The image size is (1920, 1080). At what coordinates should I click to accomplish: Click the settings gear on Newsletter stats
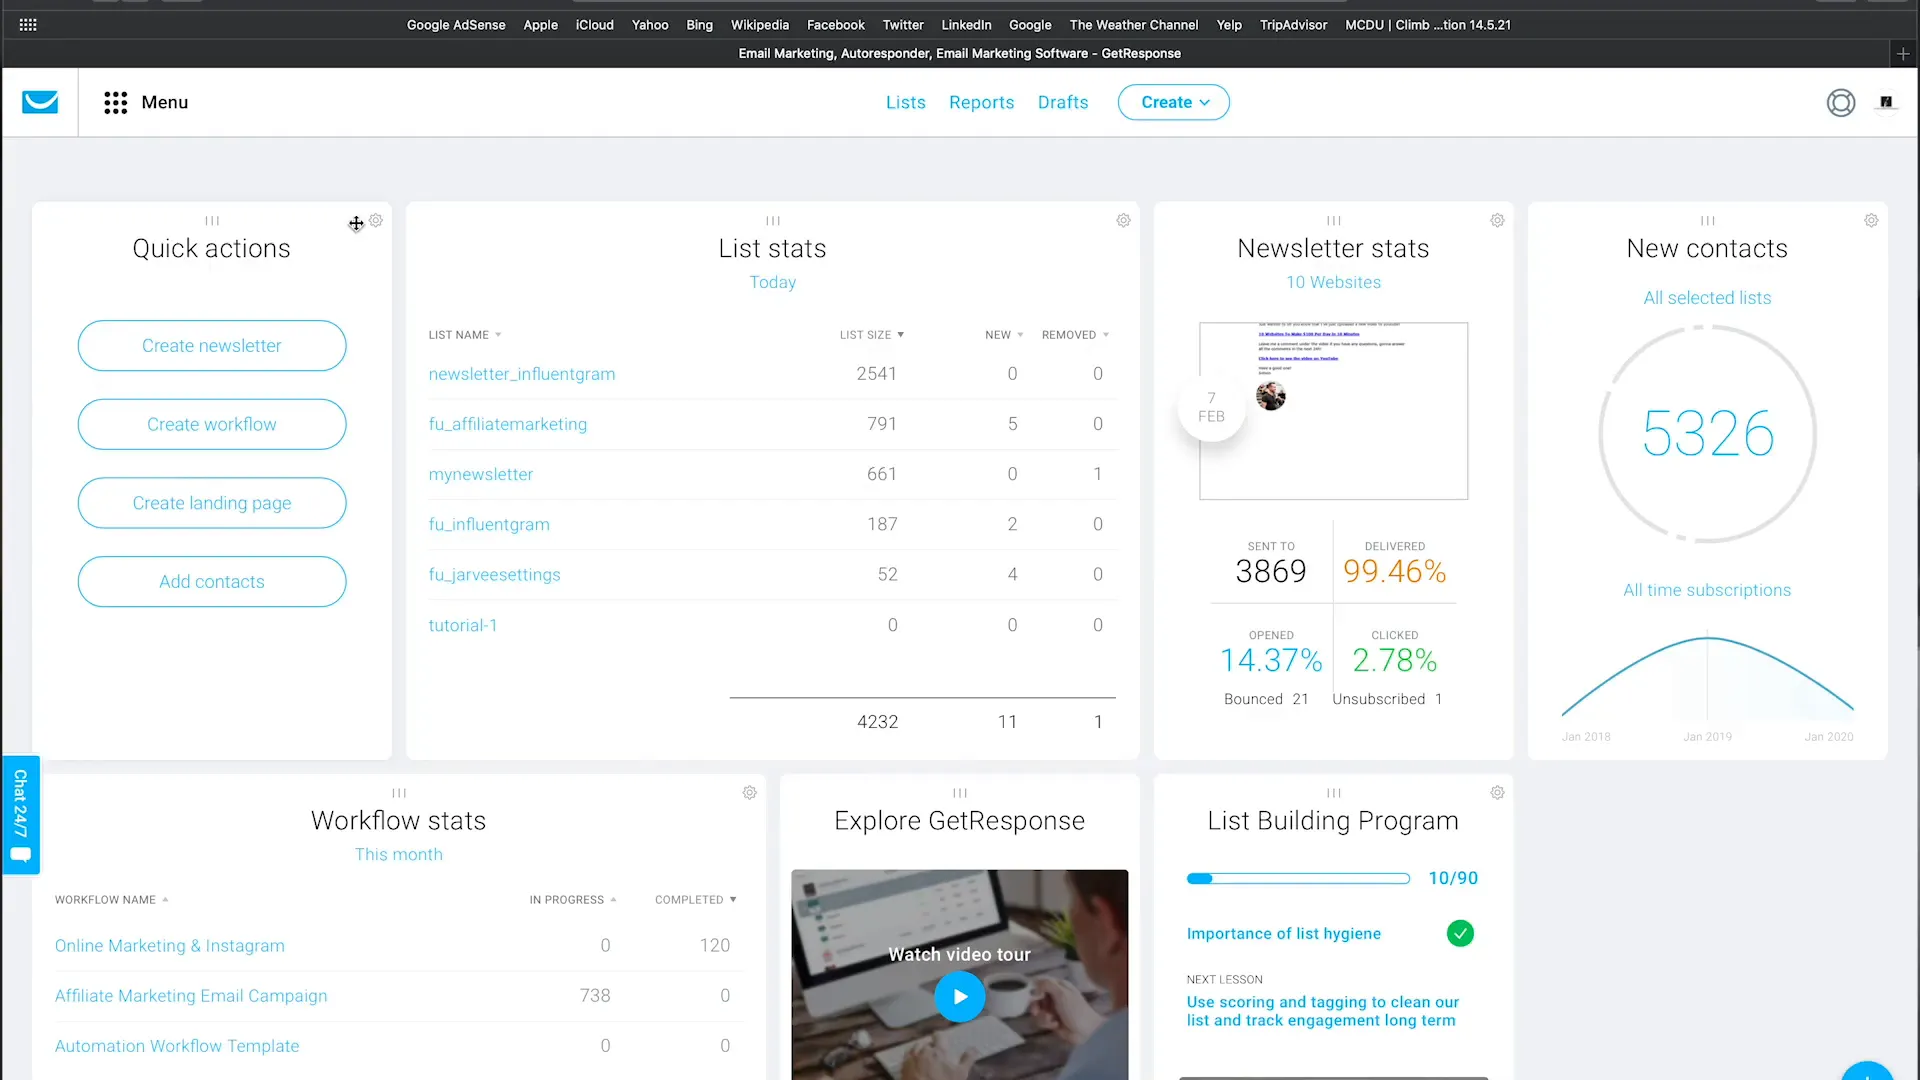tap(1497, 220)
